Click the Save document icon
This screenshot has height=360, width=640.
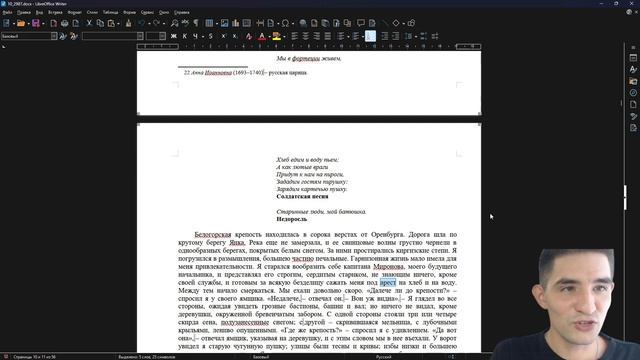coord(36,23)
